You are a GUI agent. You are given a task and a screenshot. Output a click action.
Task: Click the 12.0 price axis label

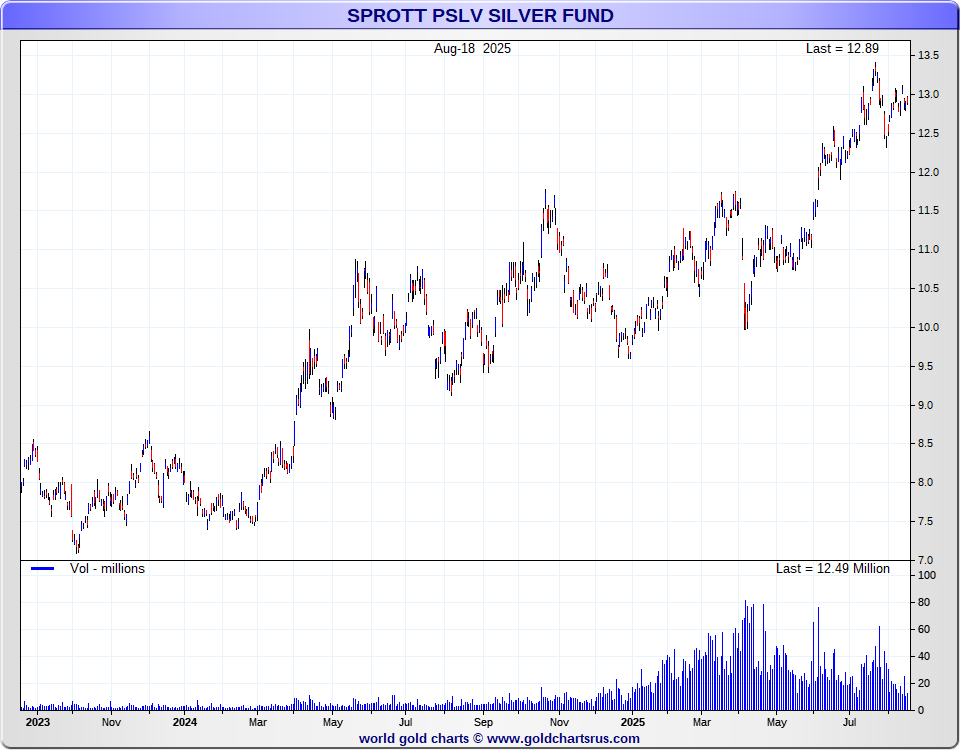click(928, 173)
